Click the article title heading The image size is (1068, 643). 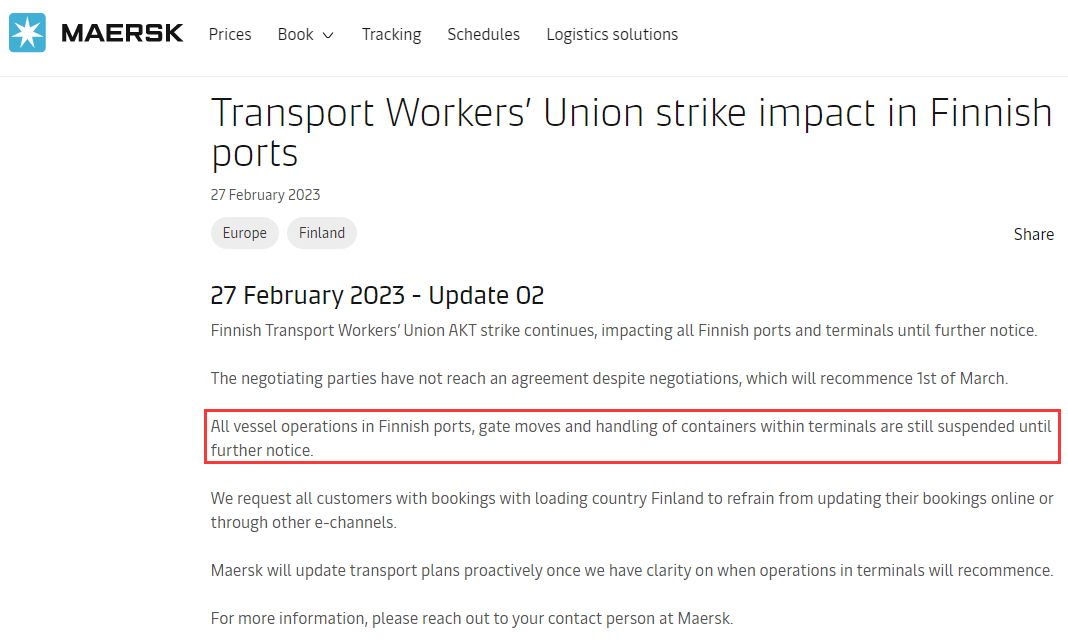tap(631, 133)
